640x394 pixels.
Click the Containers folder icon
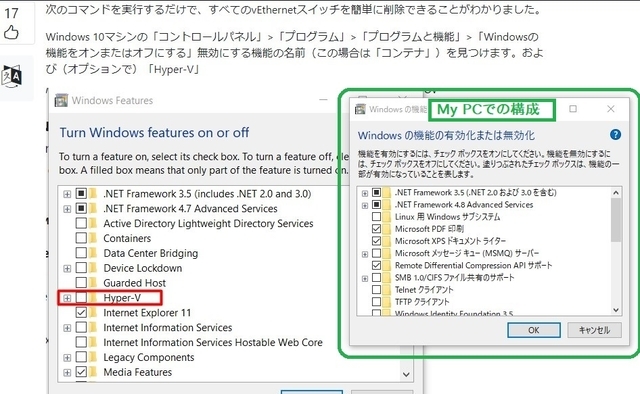click(93, 238)
